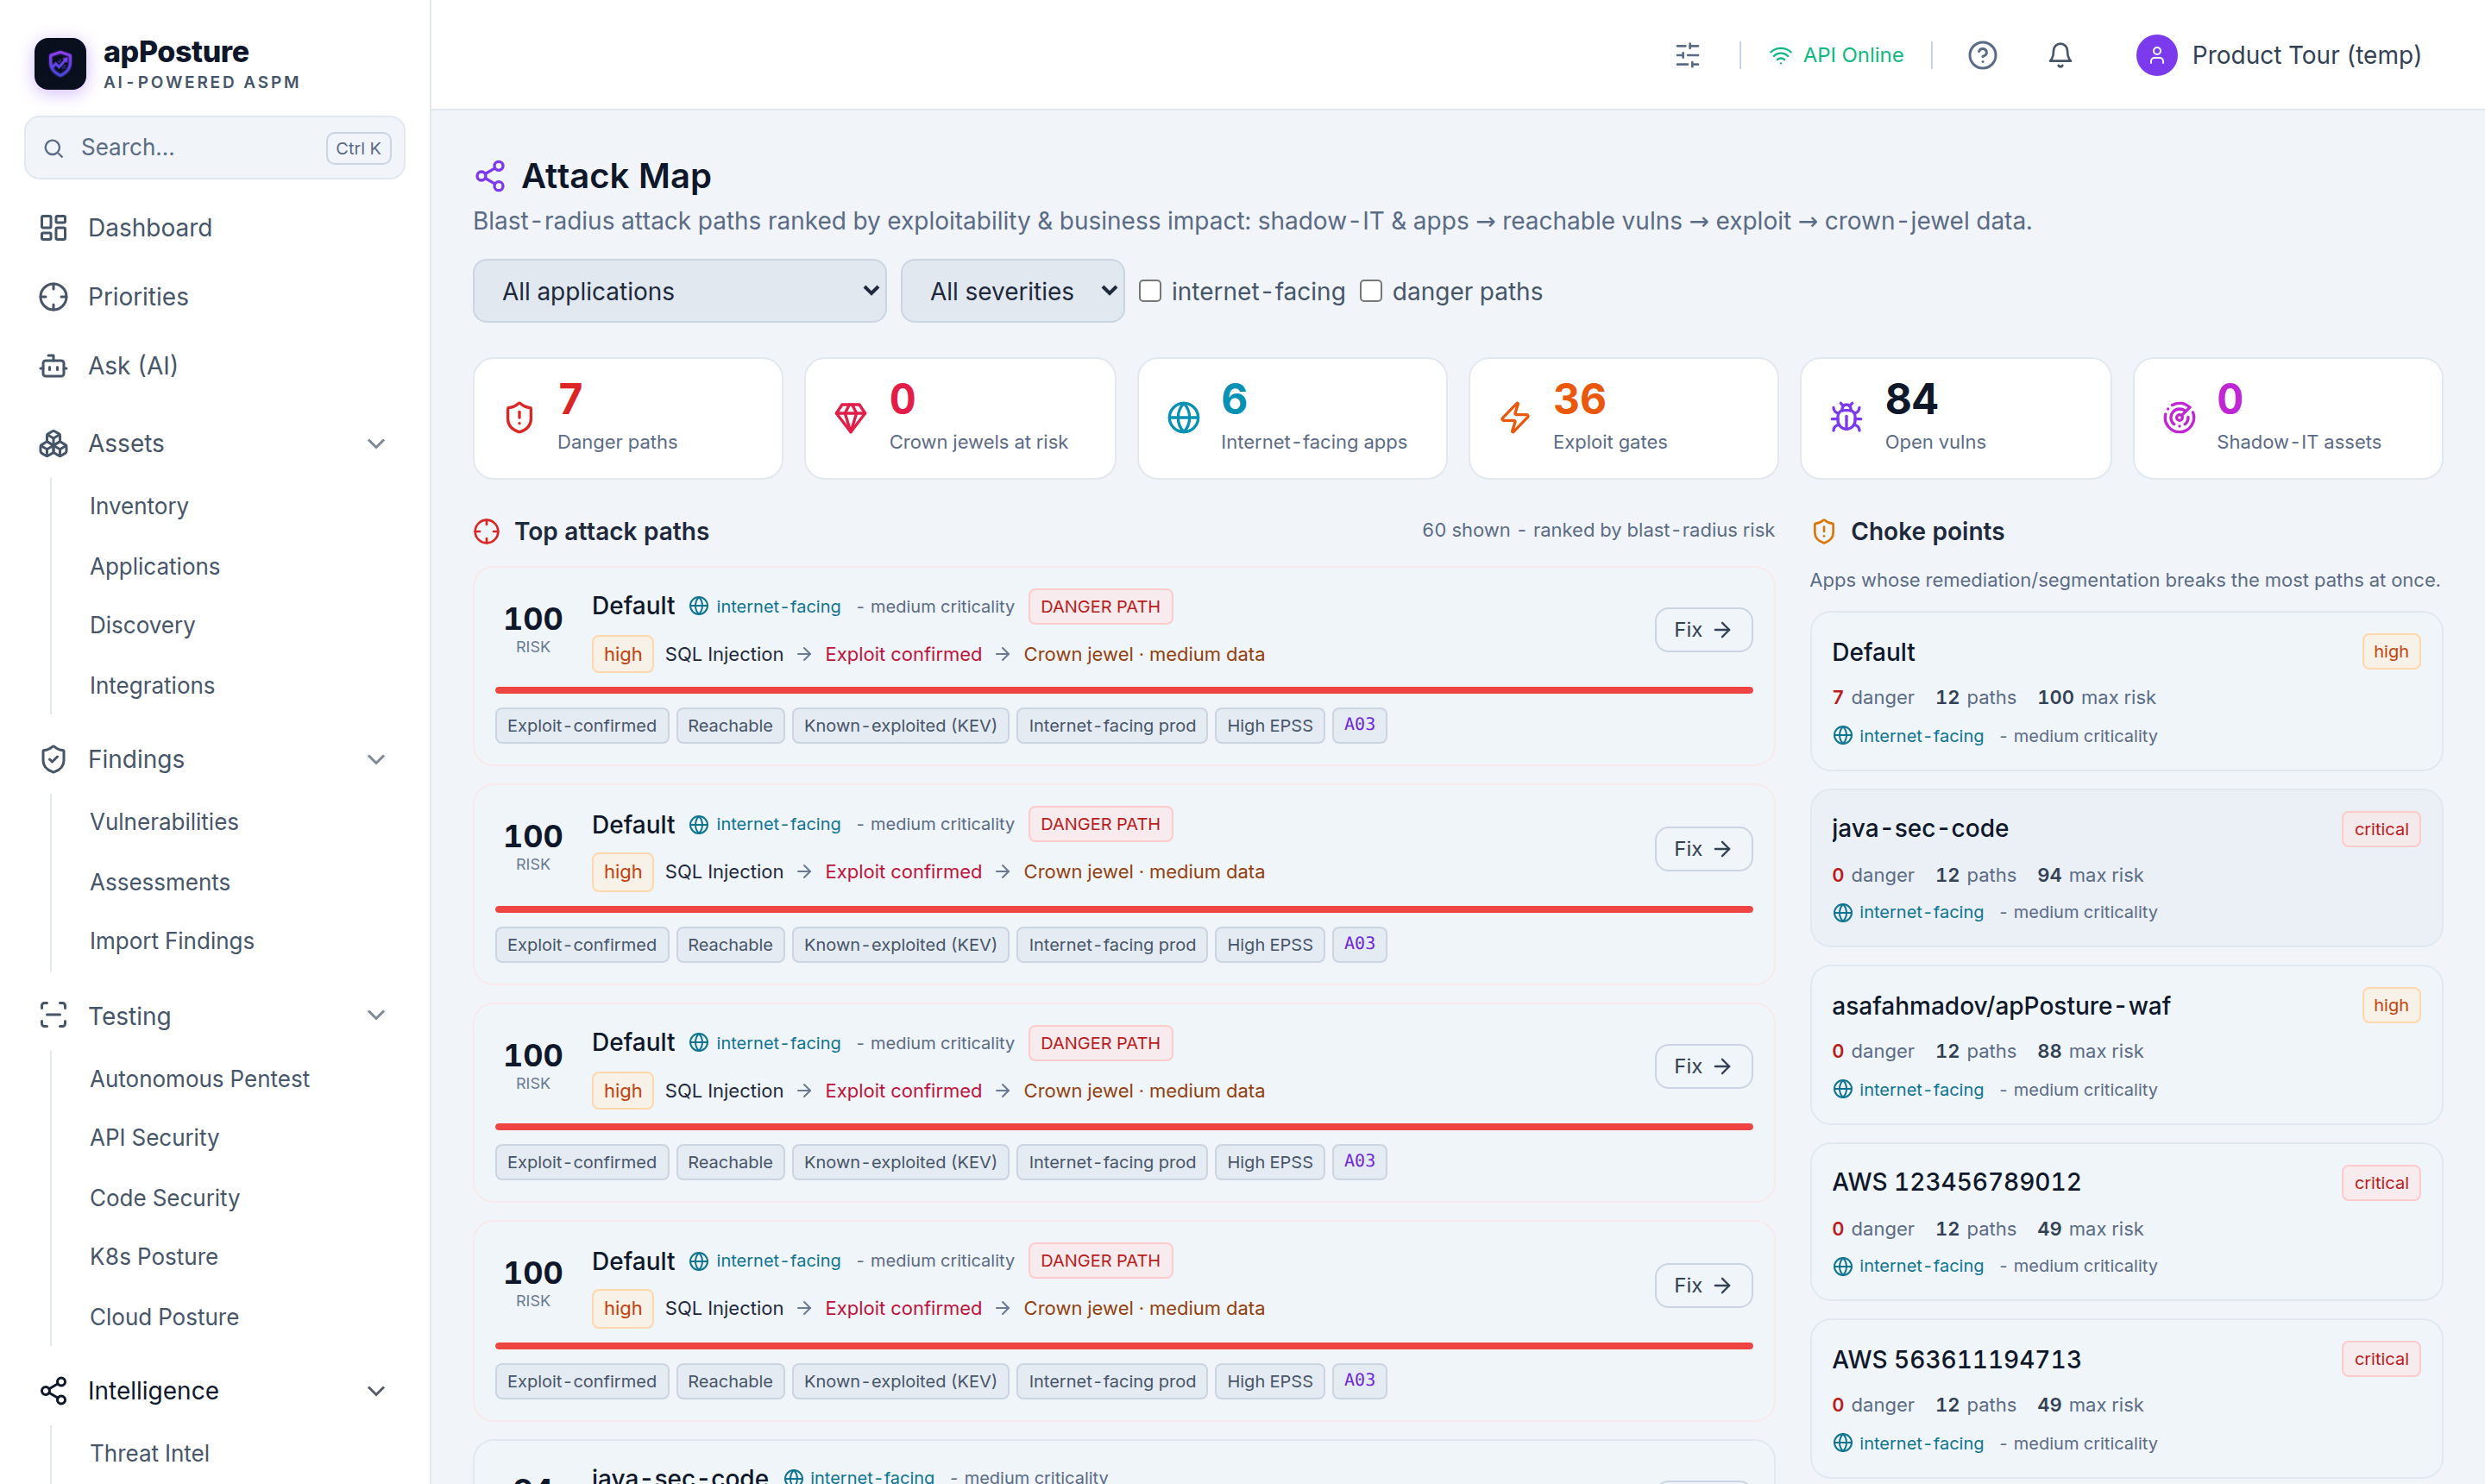Collapse the Intelligence section chevron

[x=376, y=1391]
